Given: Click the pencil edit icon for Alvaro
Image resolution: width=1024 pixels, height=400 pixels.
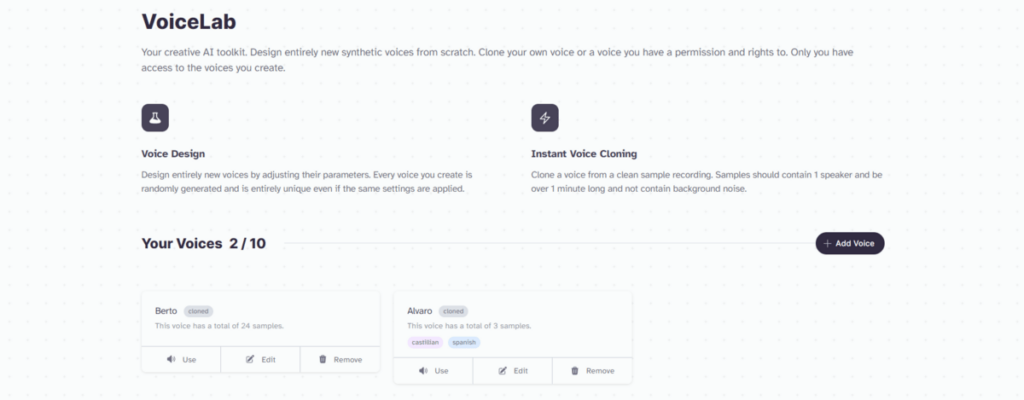Looking at the screenshot, I should [x=502, y=371].
